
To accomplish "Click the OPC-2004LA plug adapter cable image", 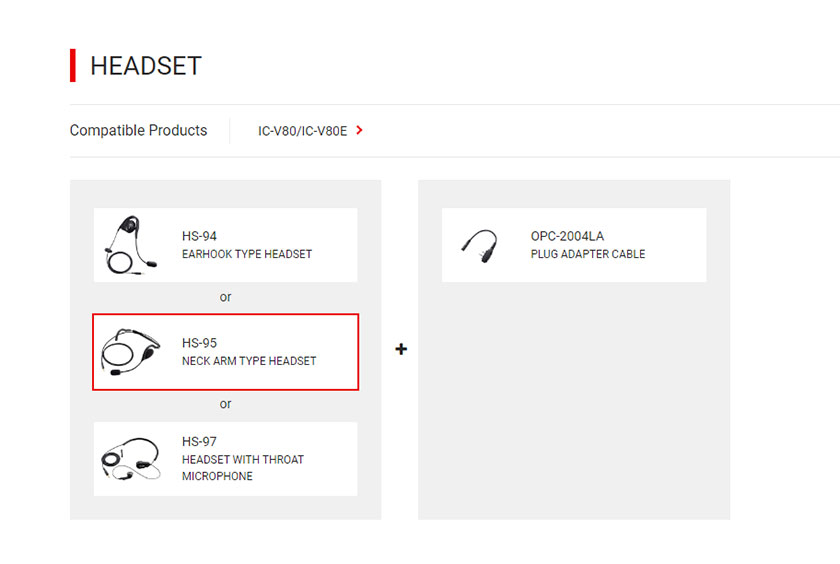I will pyautogui.click(x=480, y=246).
